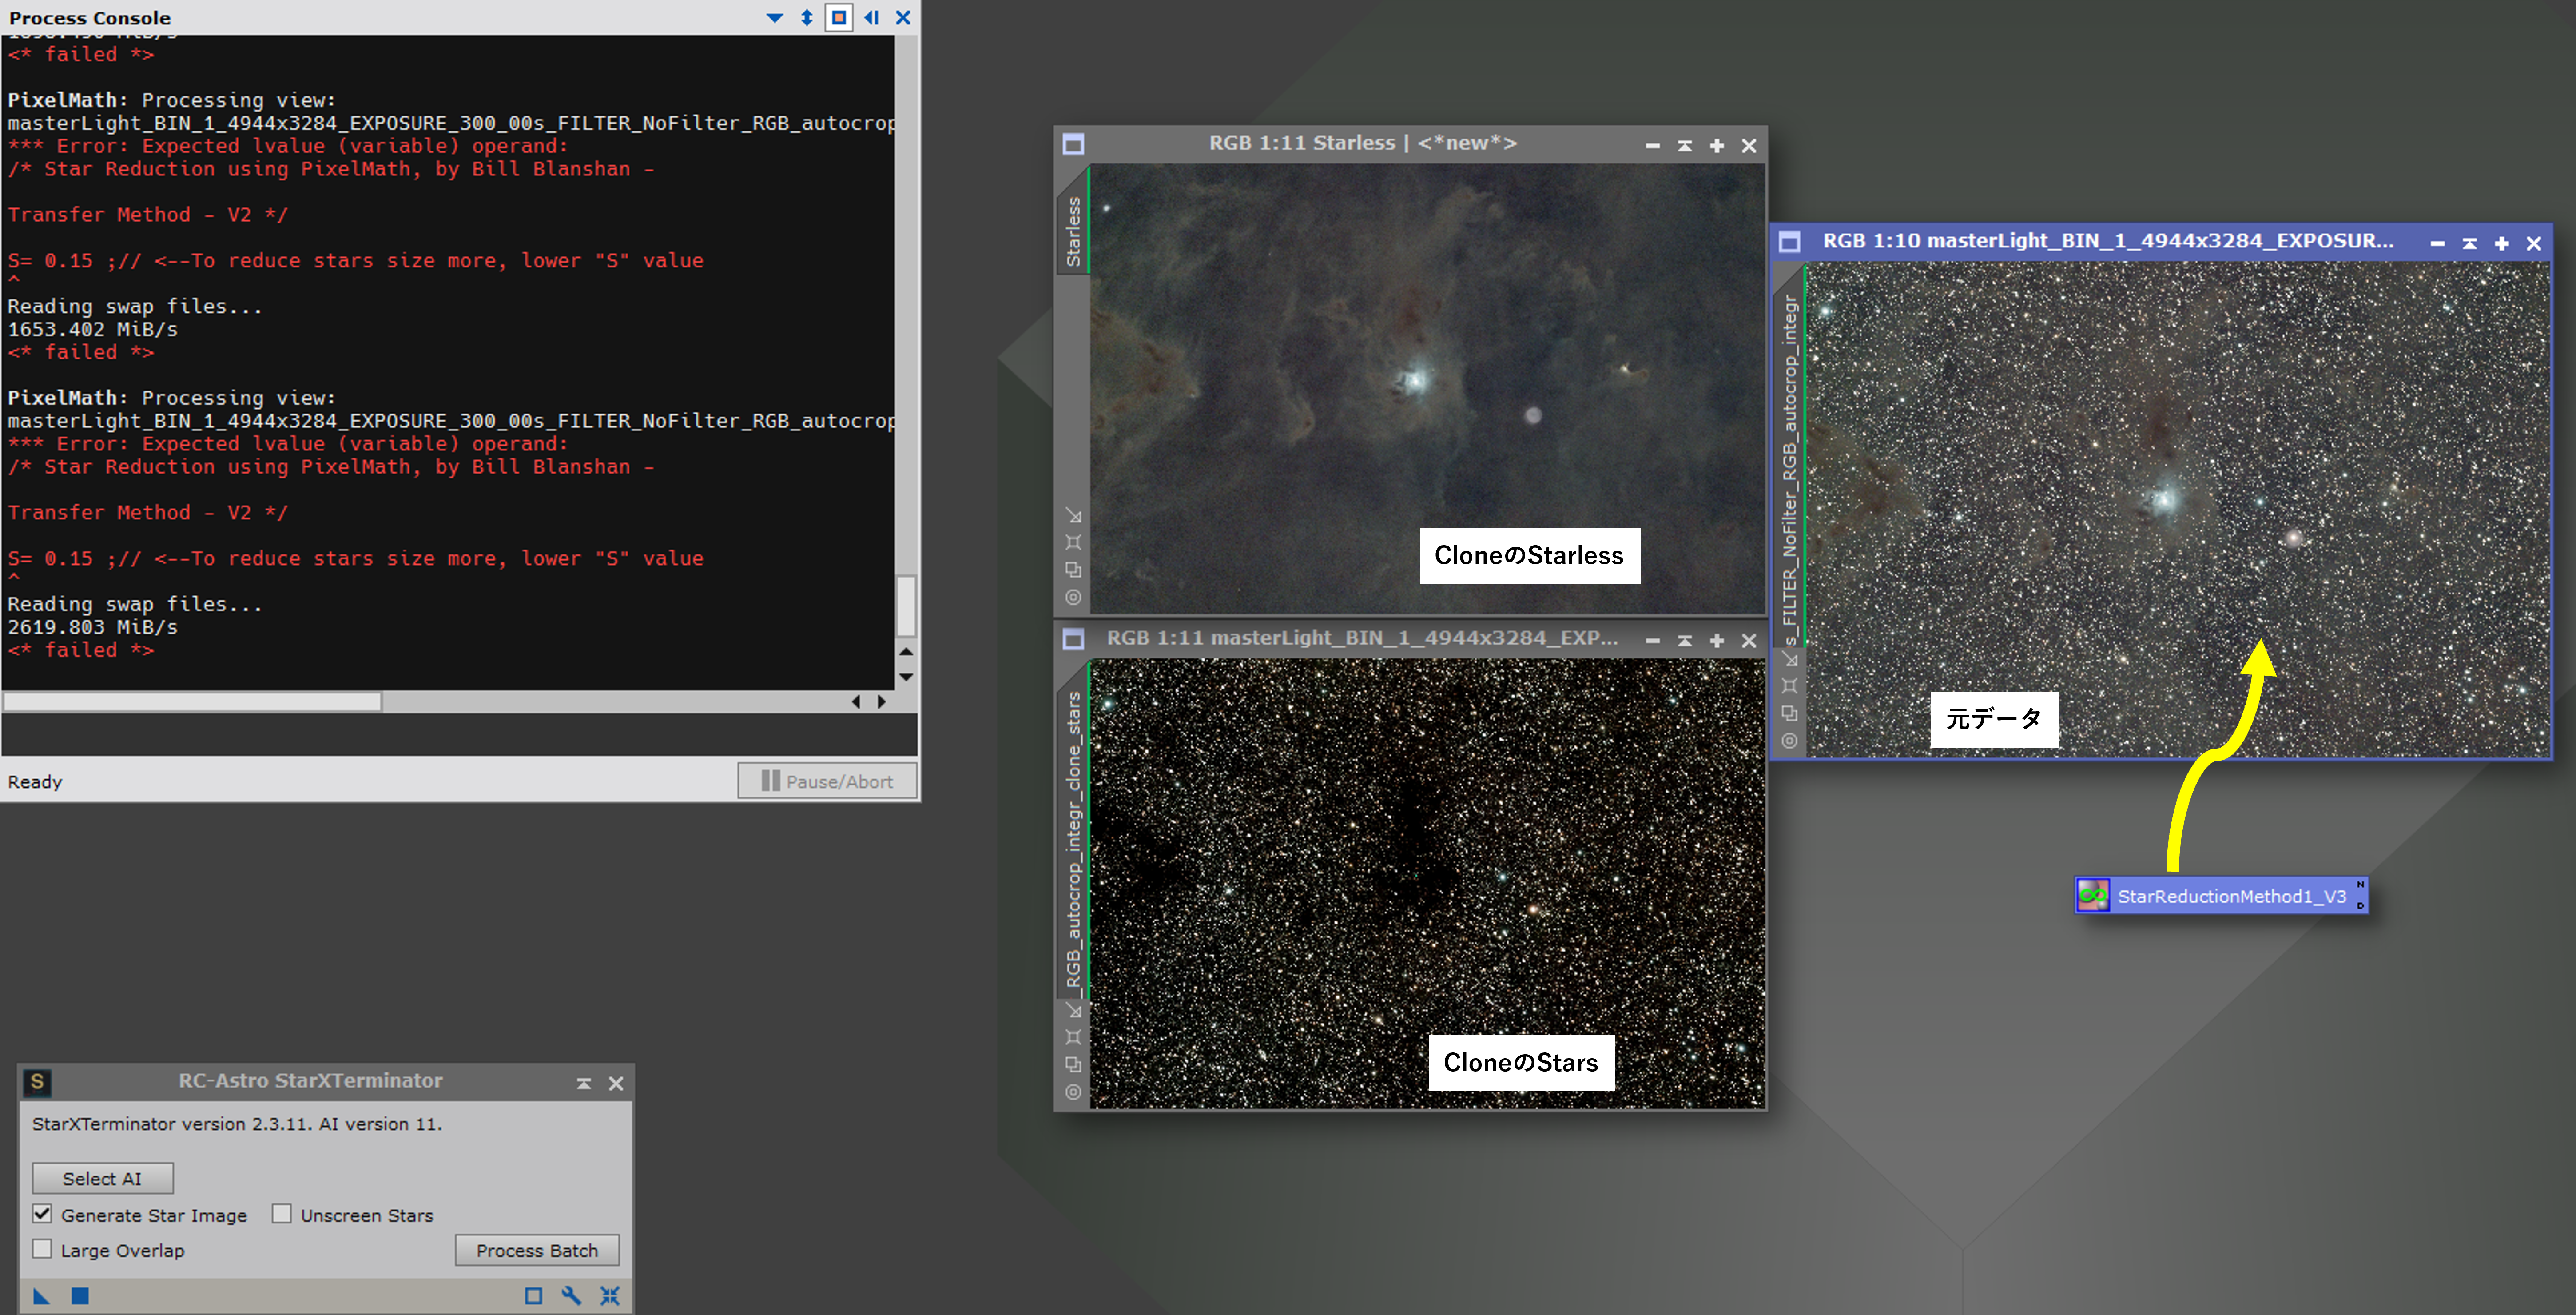Click the arrow-triangle icon in the original masterLight sidebar
Viewport: 2576px width, 1315px height.
(1790, 660)
